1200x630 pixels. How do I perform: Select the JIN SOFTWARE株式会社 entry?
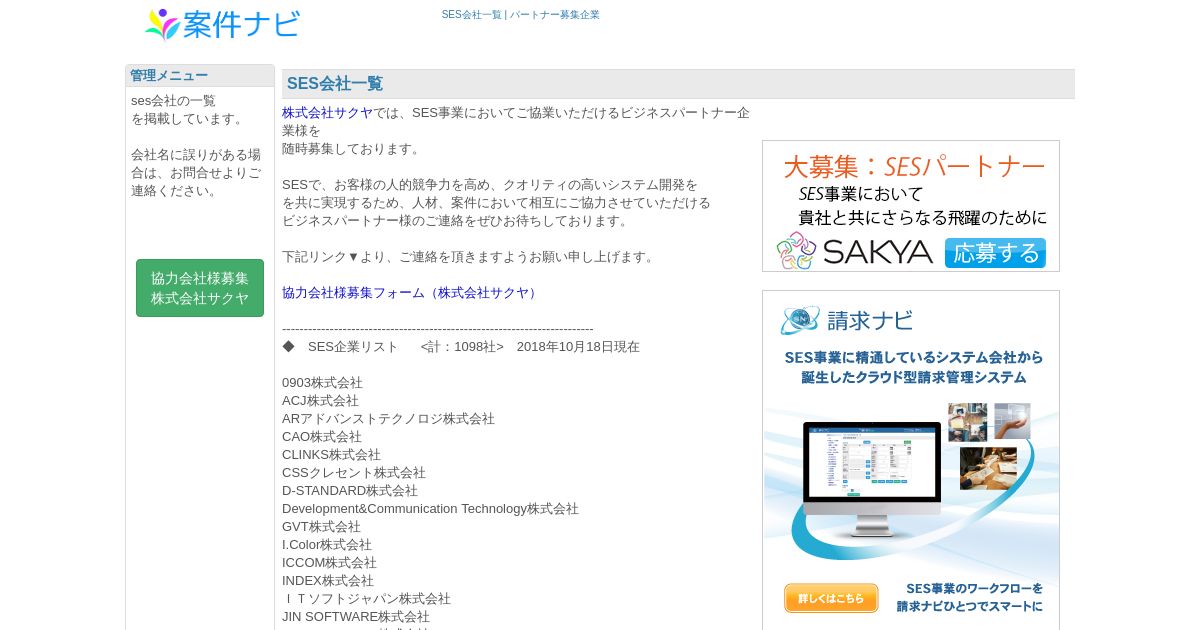point(356,617)
